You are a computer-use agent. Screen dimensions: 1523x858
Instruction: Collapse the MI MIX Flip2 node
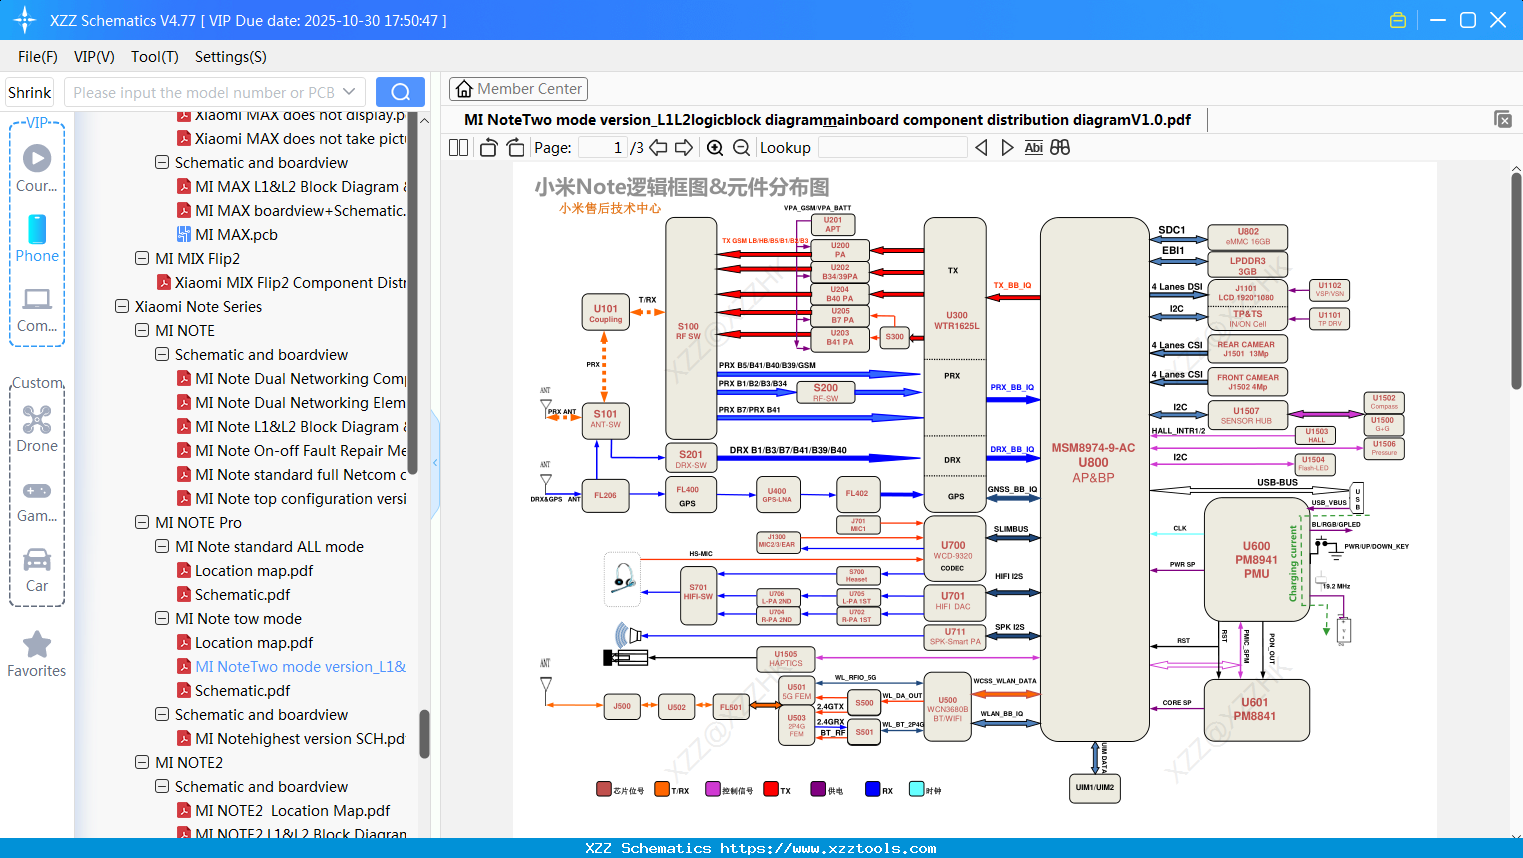coord(141,258)
